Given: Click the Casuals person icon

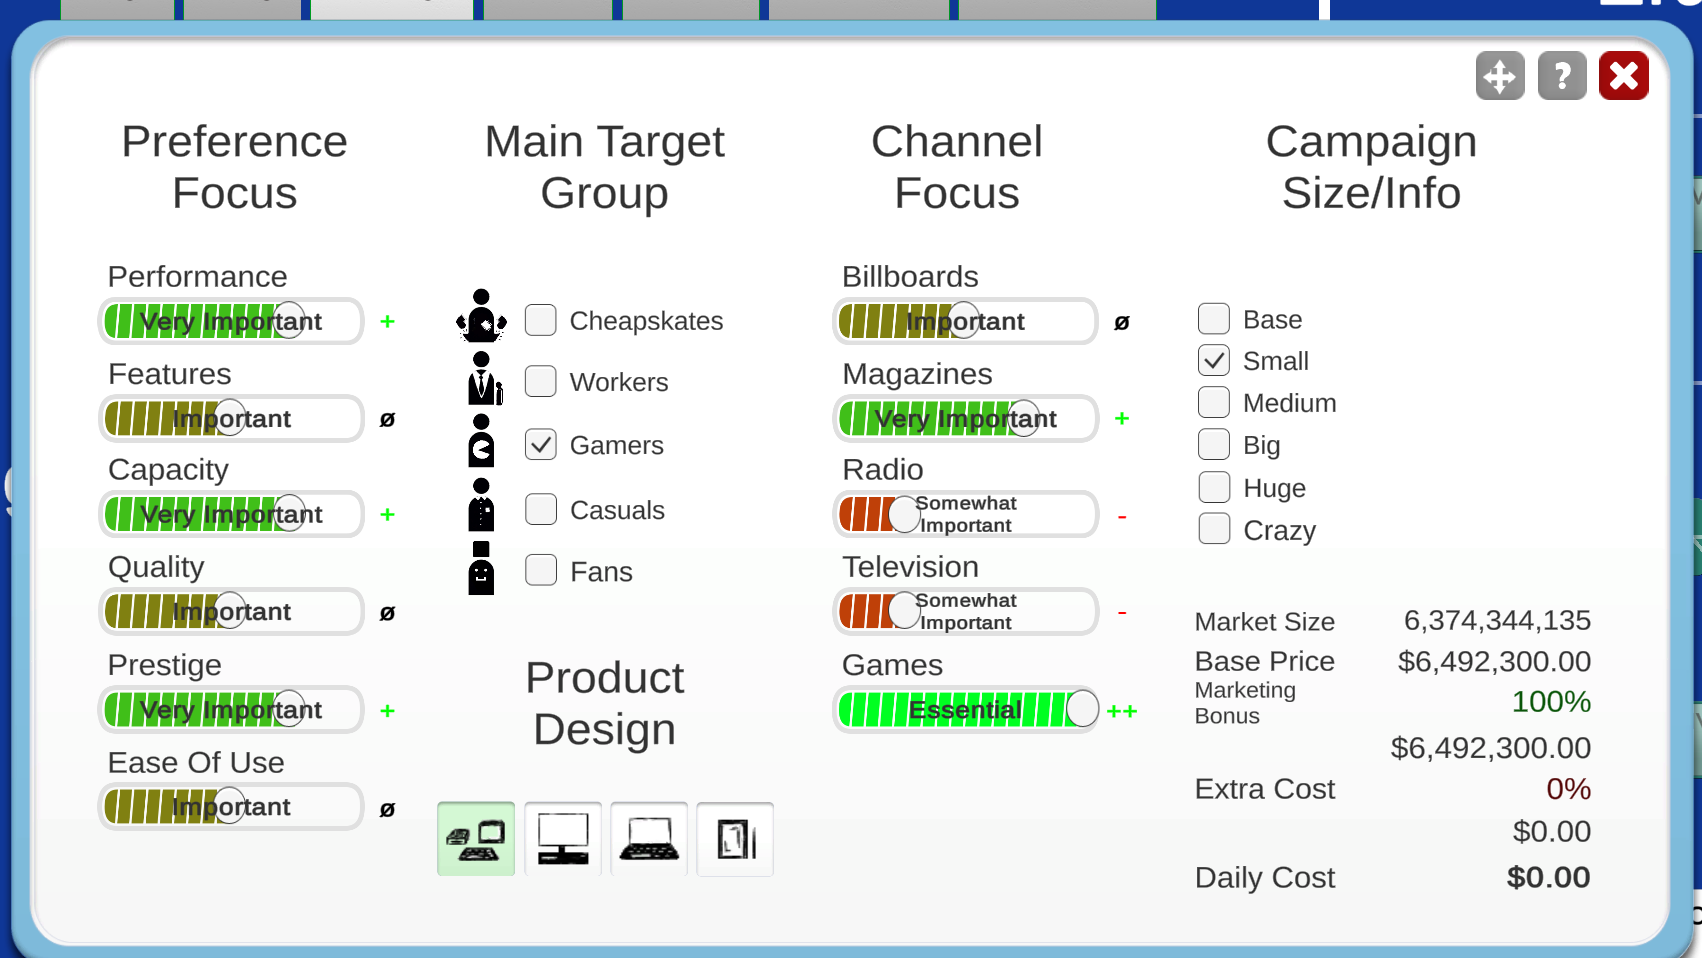Looking at the screenshot, I should (481, 505).
